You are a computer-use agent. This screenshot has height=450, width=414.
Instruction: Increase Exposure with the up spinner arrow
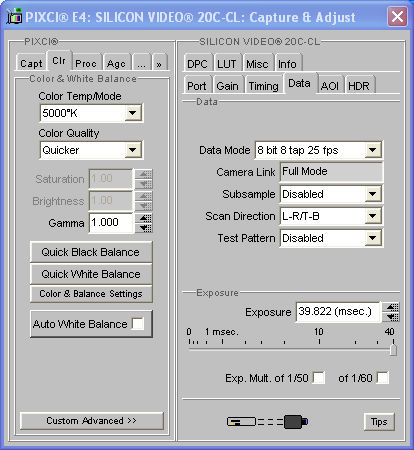(391, 307)
